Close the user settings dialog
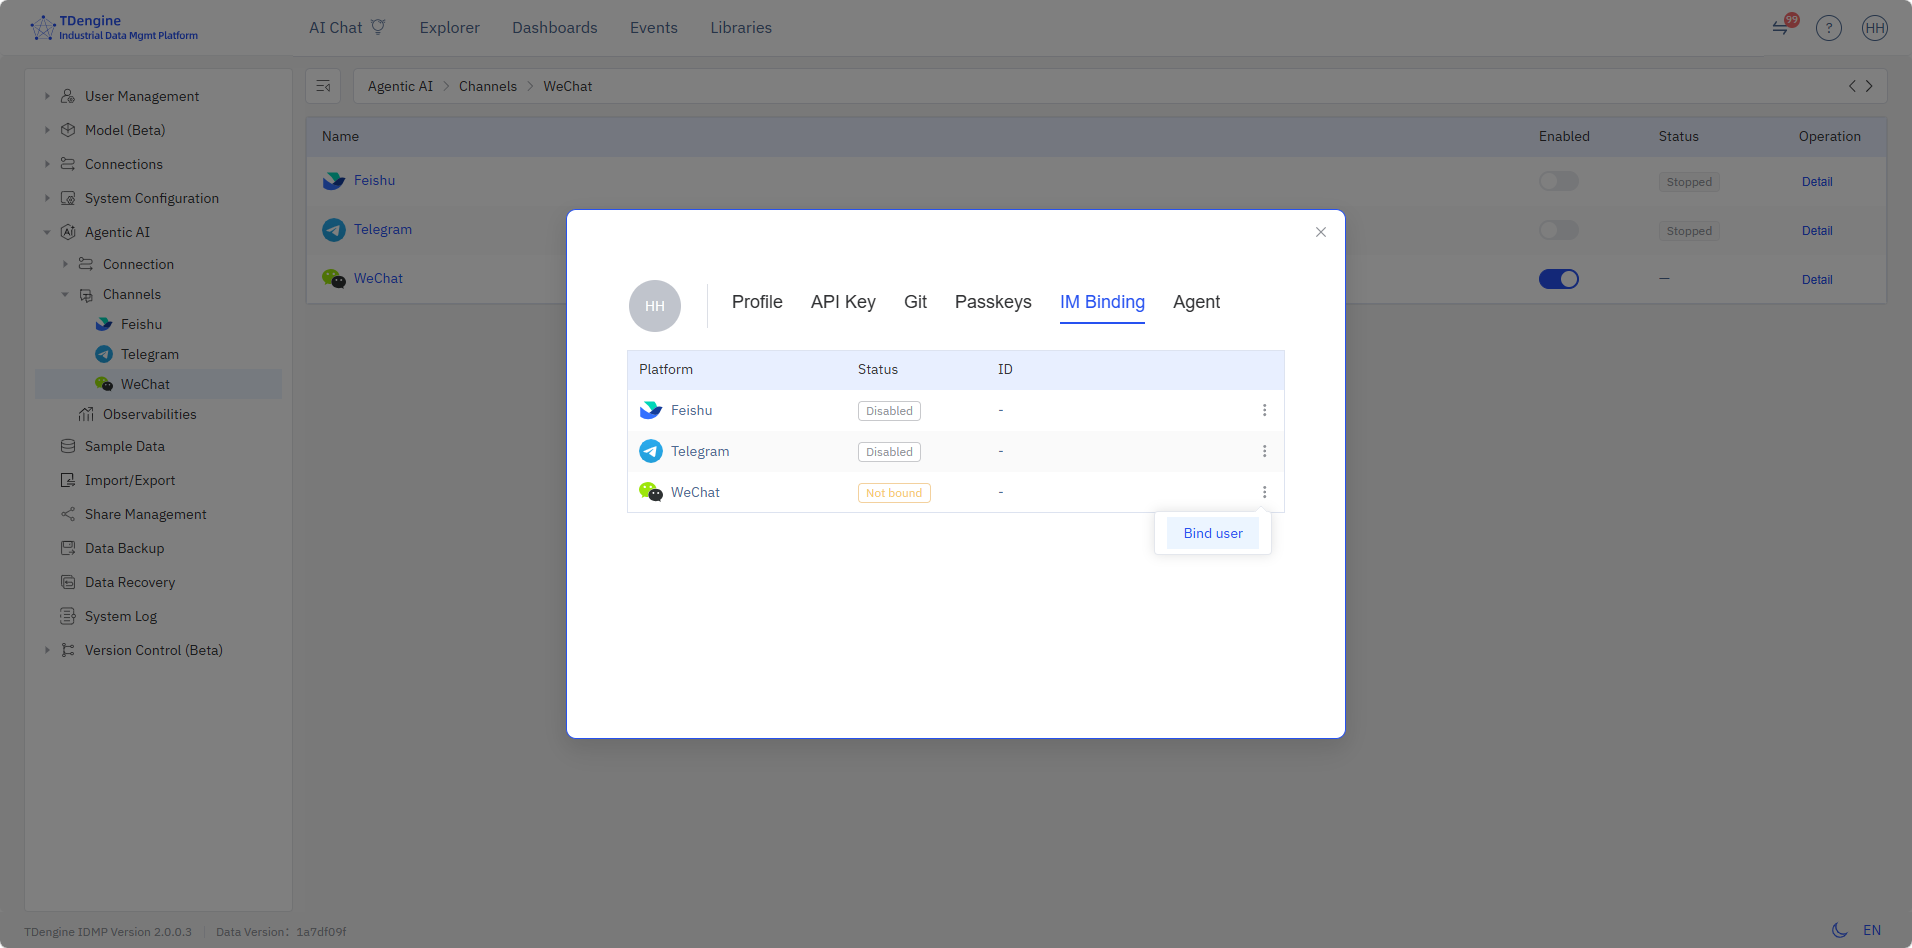This screenshot has height=948, width=1912. click(x=1321, y=232)
